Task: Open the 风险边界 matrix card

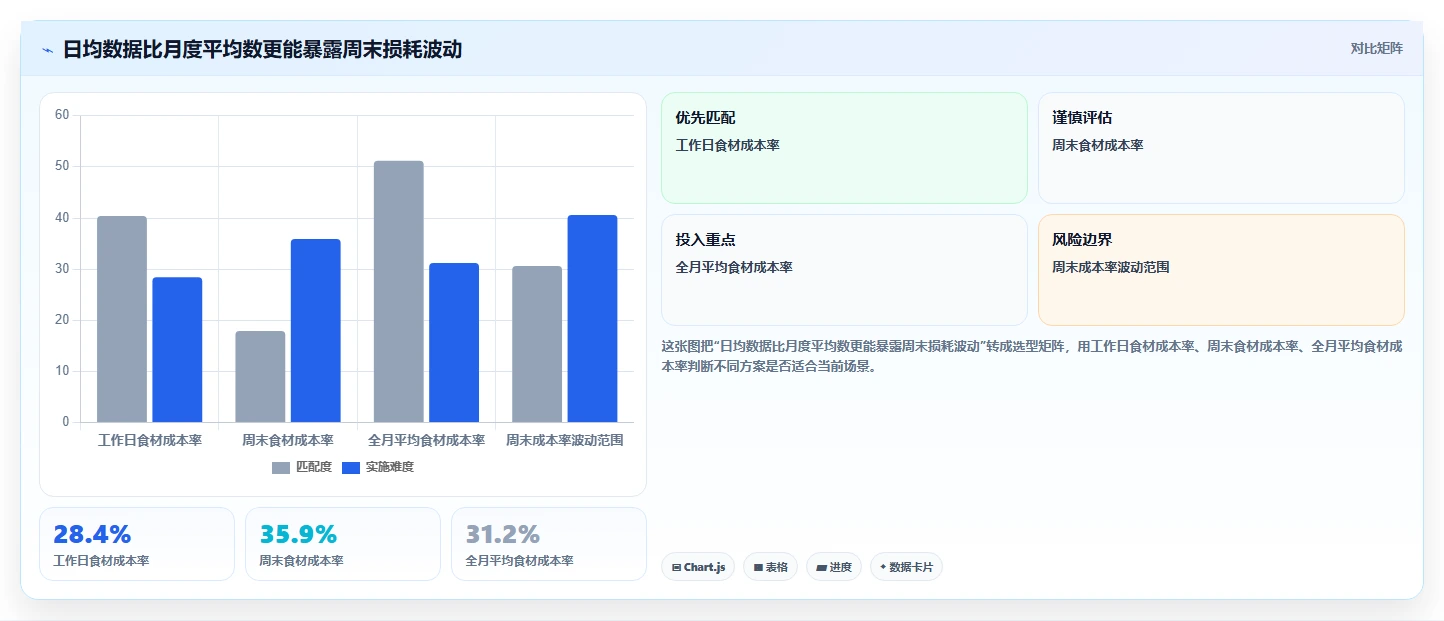Action: click(1221, 270)
